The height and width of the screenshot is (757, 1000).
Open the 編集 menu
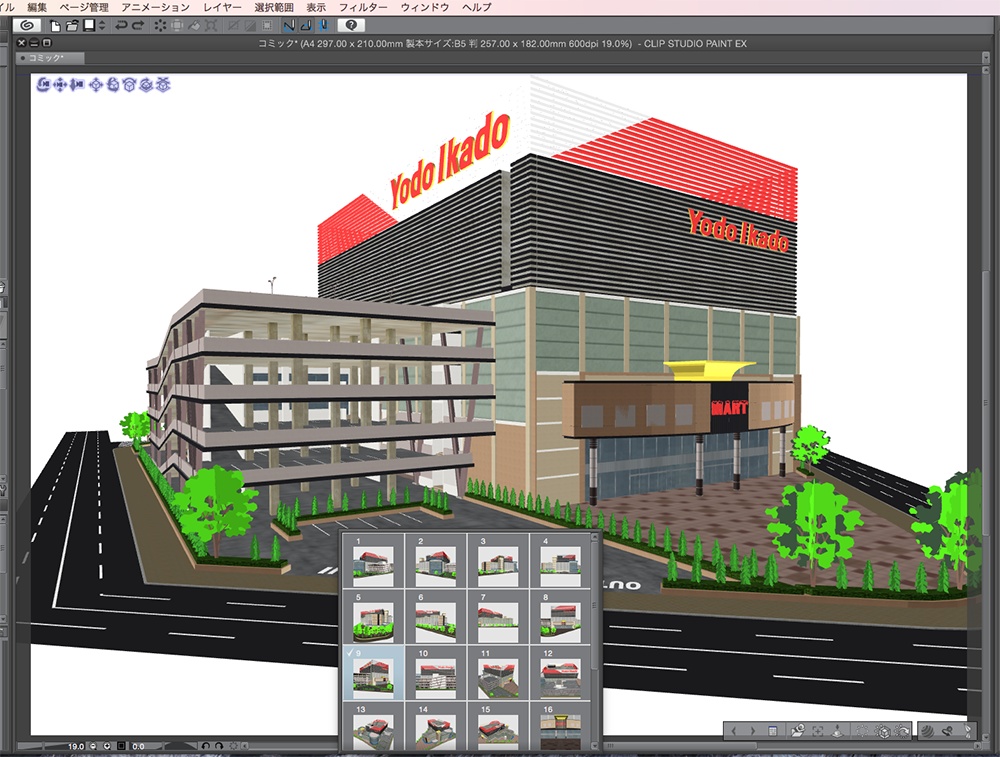pyautogui.click(x=37, y=7)
